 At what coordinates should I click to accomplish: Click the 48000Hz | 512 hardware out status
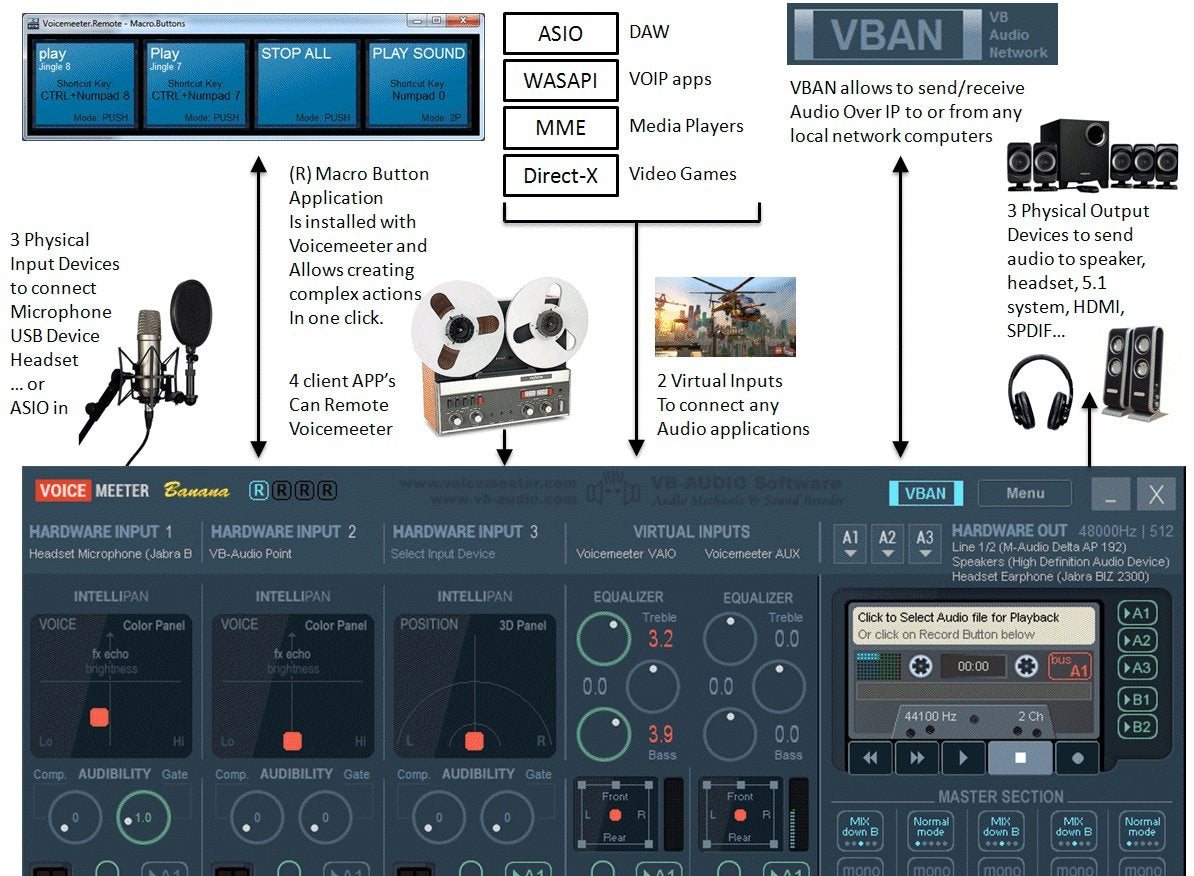point(1125,531)
